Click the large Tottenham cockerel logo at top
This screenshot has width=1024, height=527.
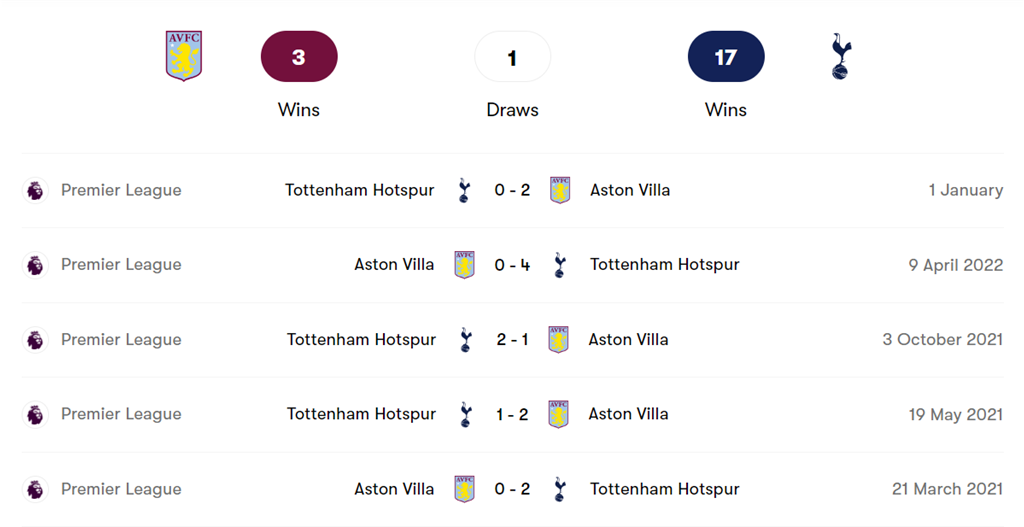pos(841,56)
